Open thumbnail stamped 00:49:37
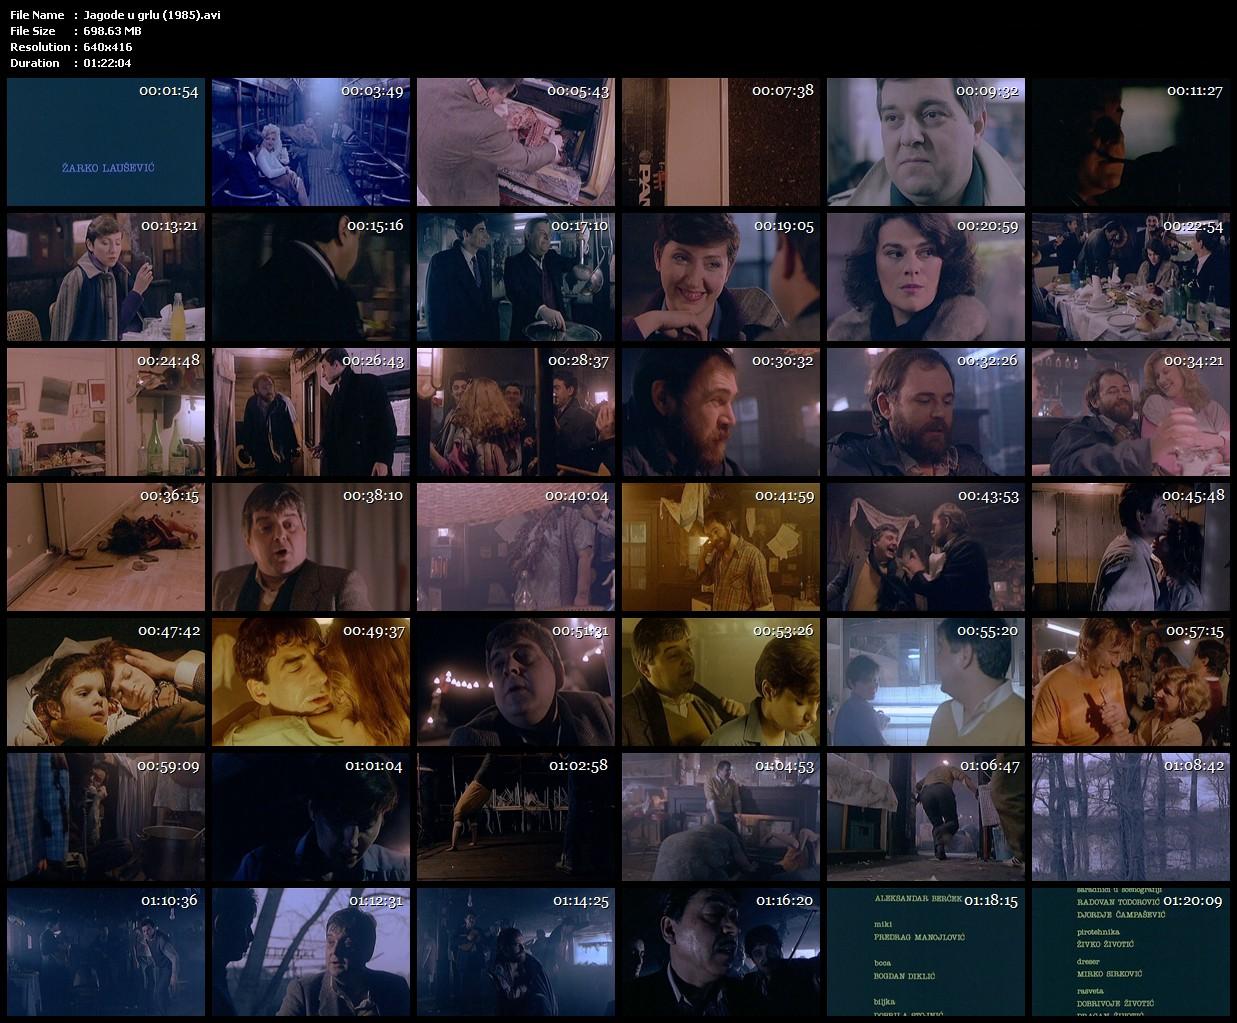 311,682
